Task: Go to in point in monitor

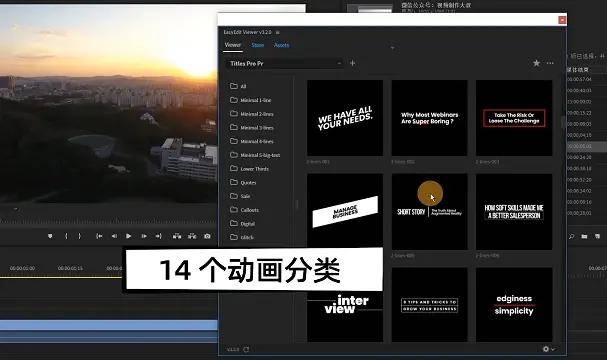Action: click(x=99, y=236)
